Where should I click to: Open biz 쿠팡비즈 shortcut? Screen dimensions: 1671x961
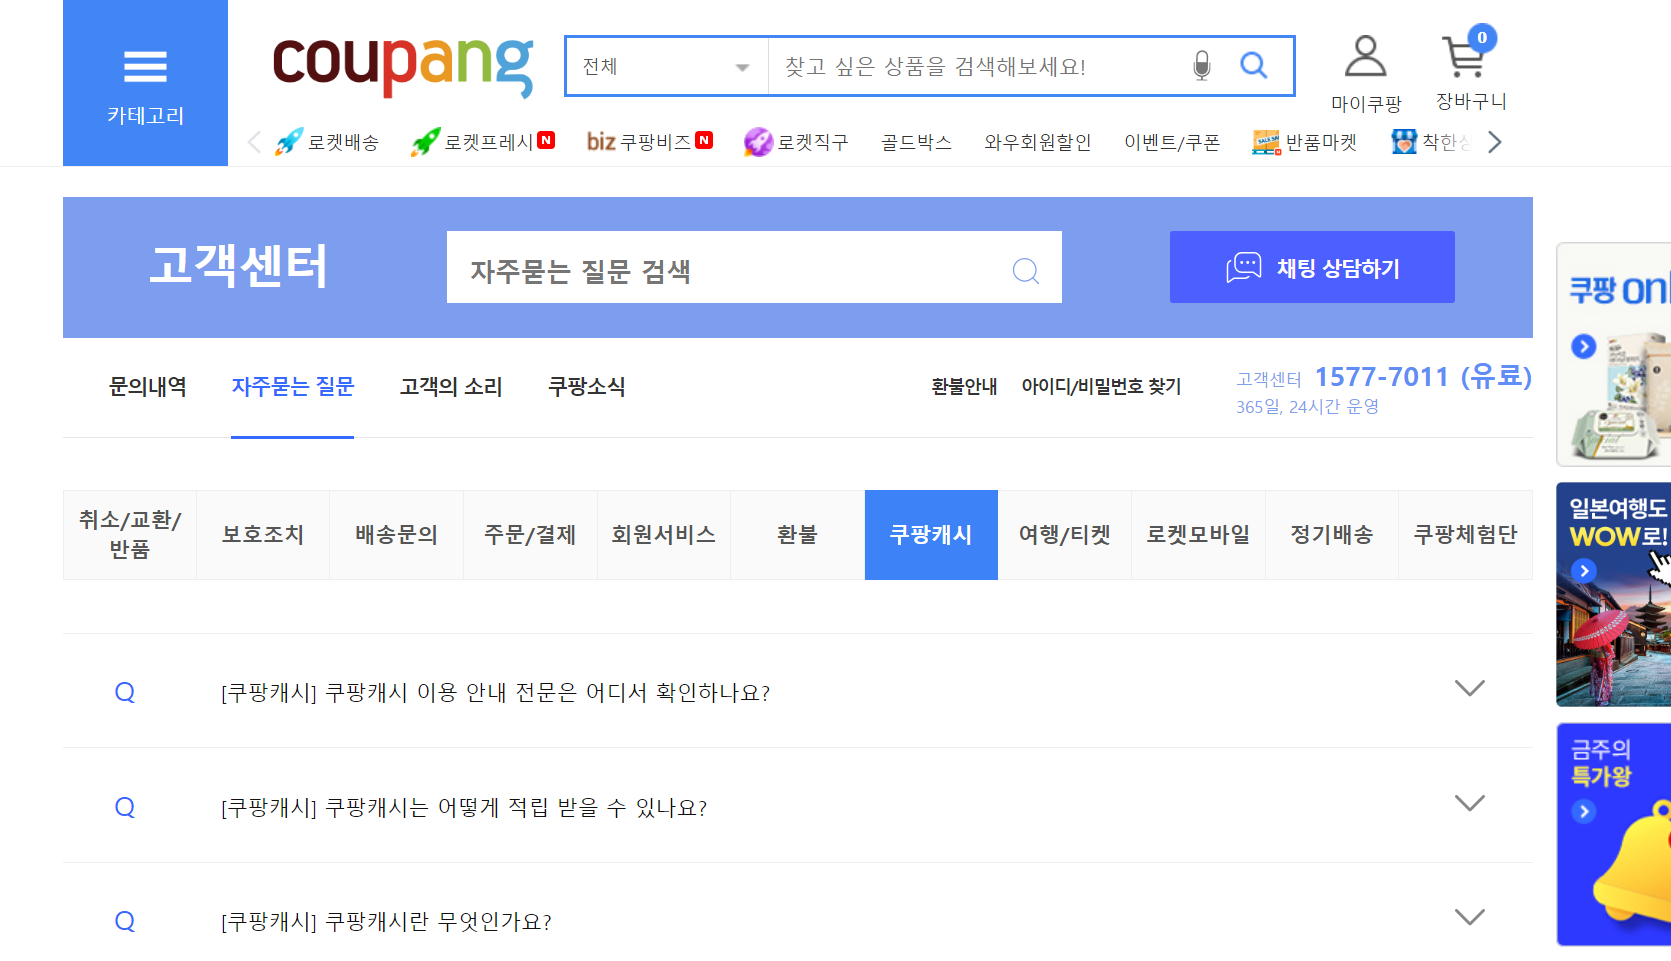[650, 142]
